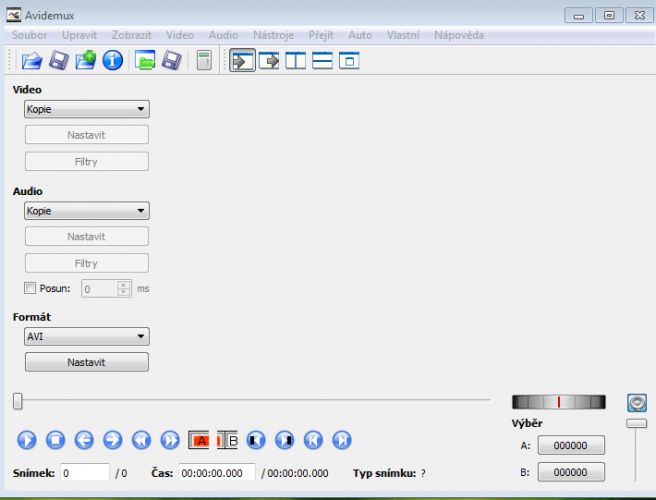Show file information via blue info icon
Image resolution: width=656 pixels, height=500 pixels.
click(x=113, y=61)
